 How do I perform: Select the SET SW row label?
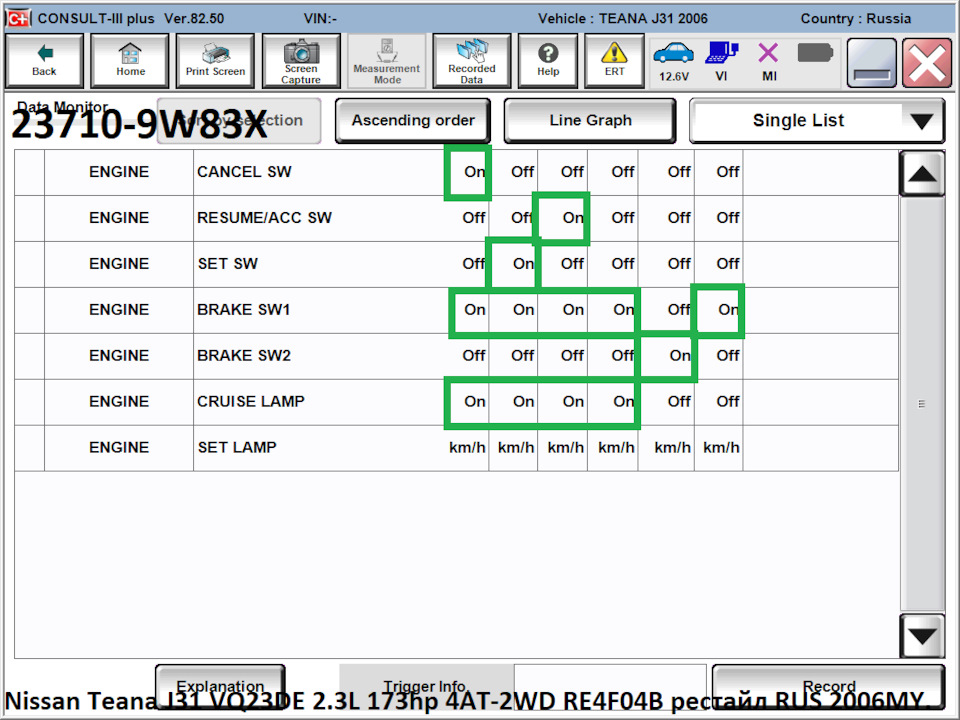(227, 264)
